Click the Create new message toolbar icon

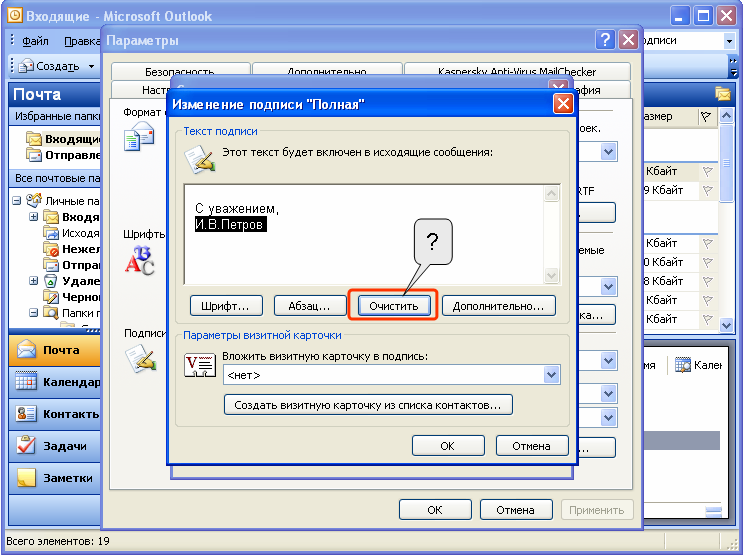(x=26, y=66)
